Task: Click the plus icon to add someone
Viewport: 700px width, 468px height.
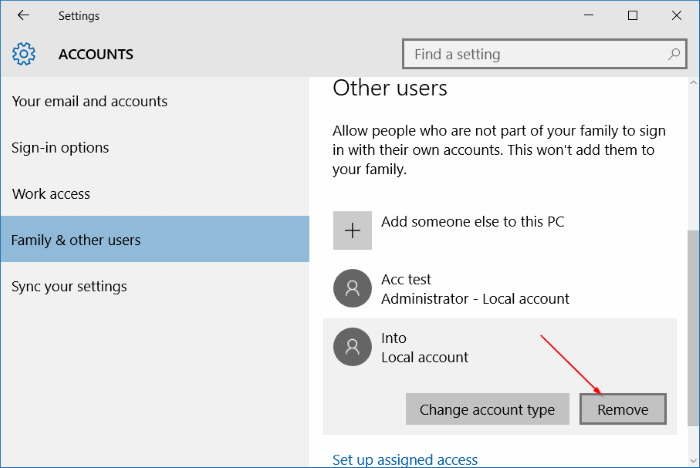Action: click(x=352, y=230)
